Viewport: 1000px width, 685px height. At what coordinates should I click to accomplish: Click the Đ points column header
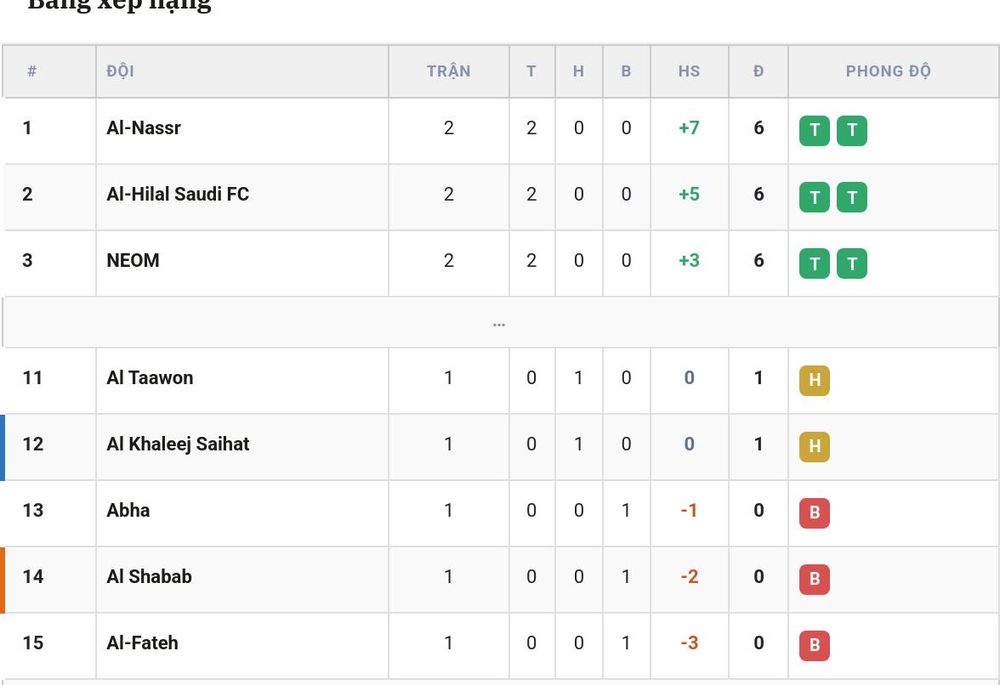coord(758,71)
